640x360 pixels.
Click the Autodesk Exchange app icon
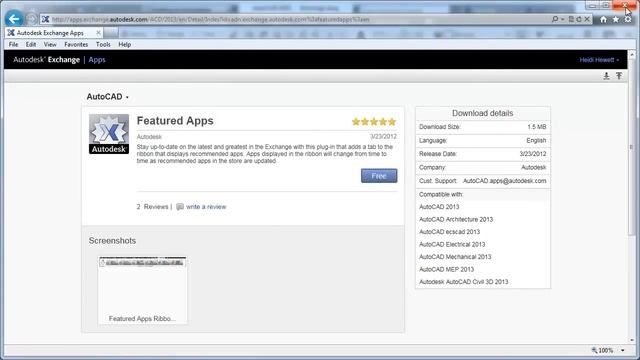109,134
